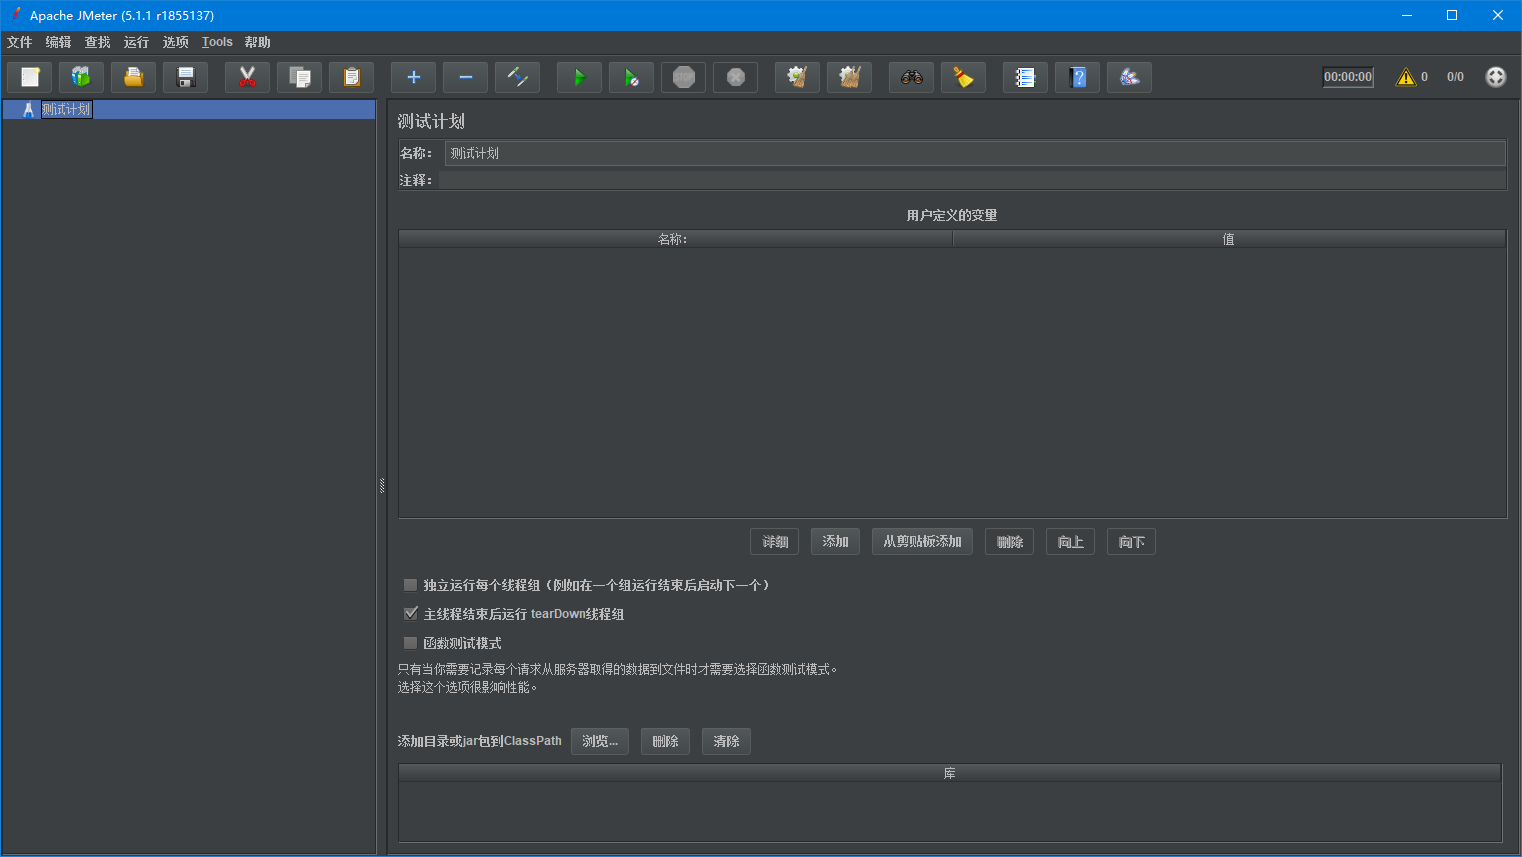This screenshot has height=857, width=1522.
Task: Click the Stop test icon
Action: pyautogui.click(x=683, y=77)
